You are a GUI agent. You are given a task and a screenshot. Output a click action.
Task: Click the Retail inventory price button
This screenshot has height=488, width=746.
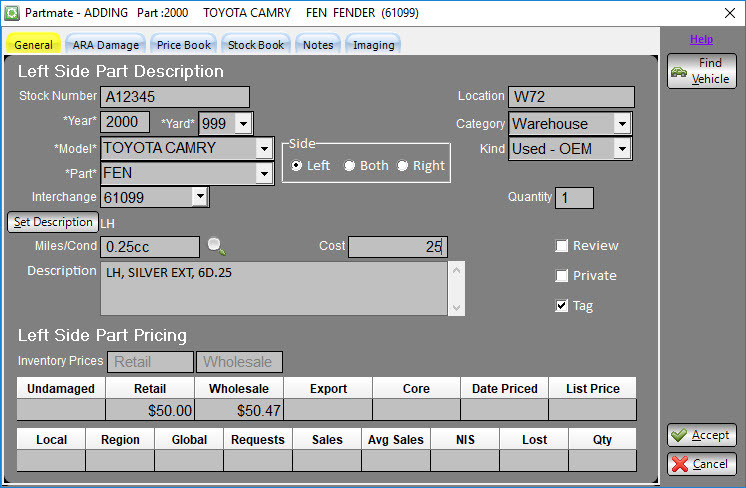[x=150, y=362]
